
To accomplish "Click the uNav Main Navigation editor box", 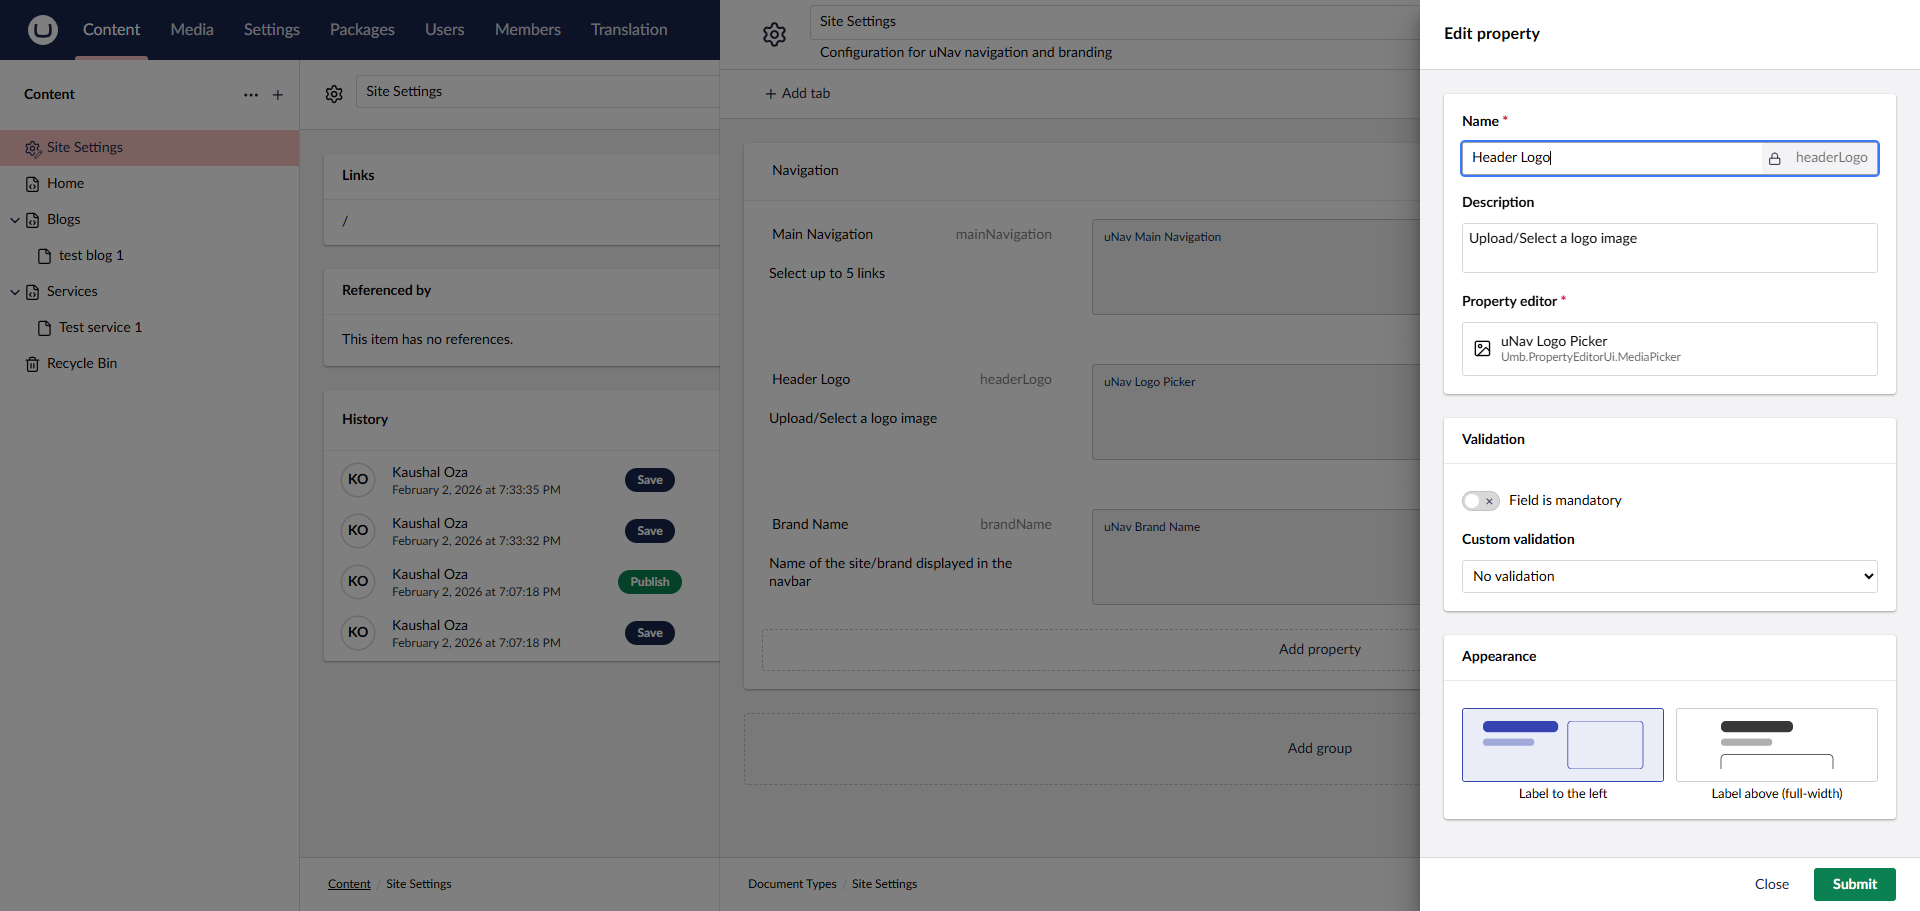I will (x=1256, y=267).
